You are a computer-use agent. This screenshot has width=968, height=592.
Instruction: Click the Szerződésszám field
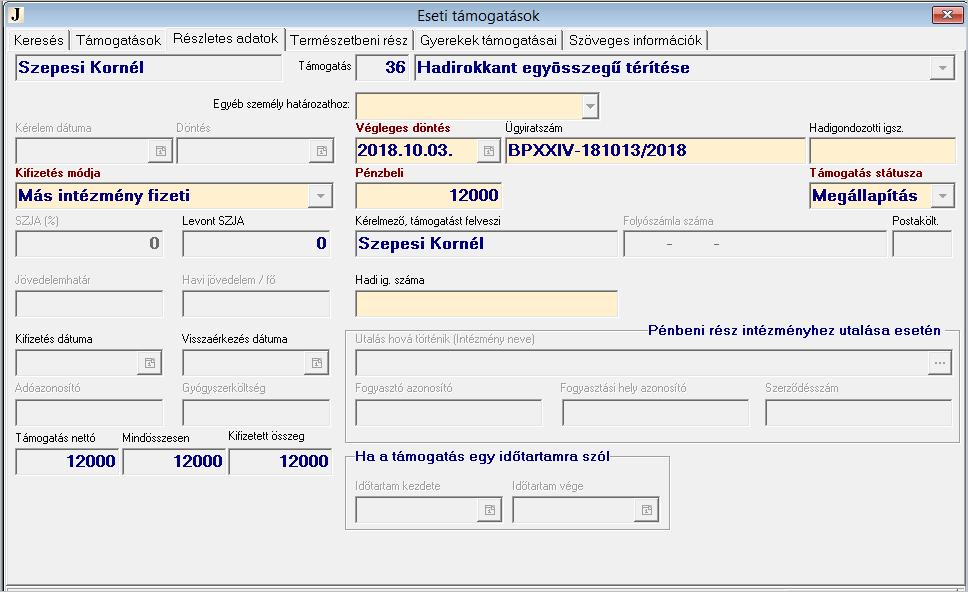pyautogui.click(x=859, y=412)
